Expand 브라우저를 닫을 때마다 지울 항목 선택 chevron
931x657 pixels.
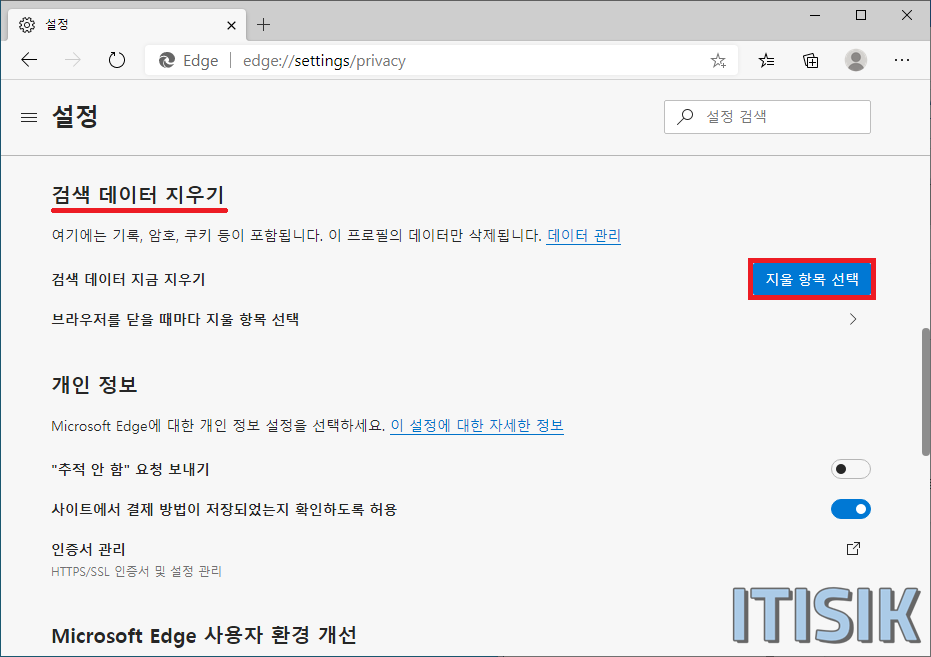click(853, 319)
